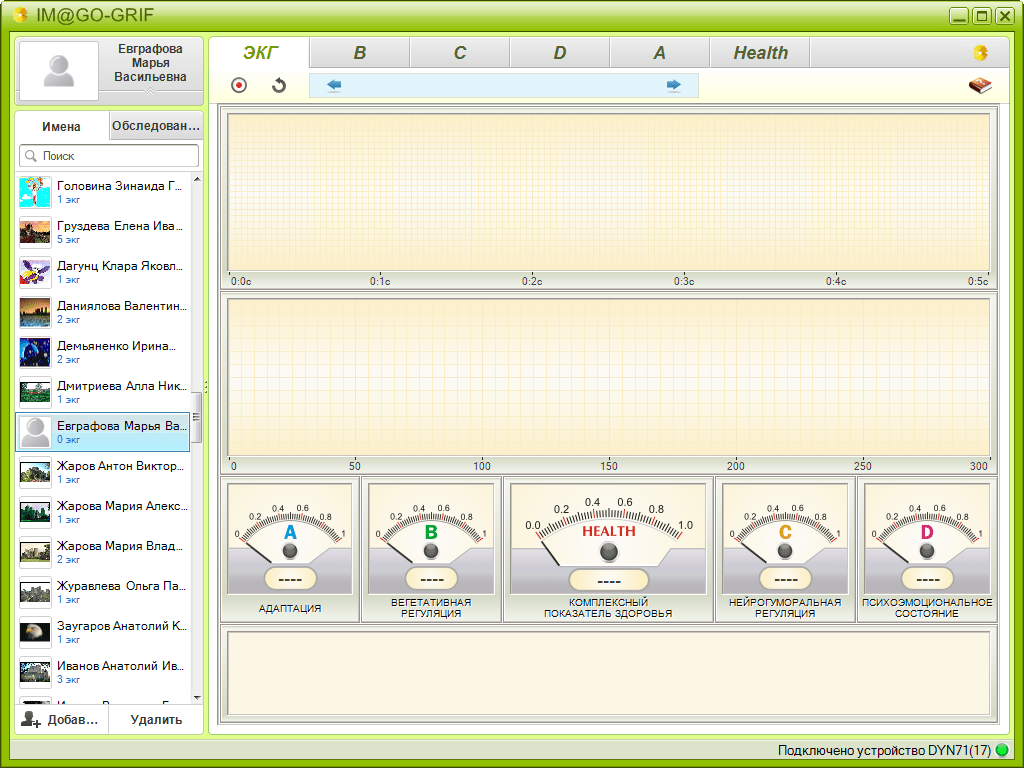Select patient Жарова Мария Влад...

[x=103, y=552]
